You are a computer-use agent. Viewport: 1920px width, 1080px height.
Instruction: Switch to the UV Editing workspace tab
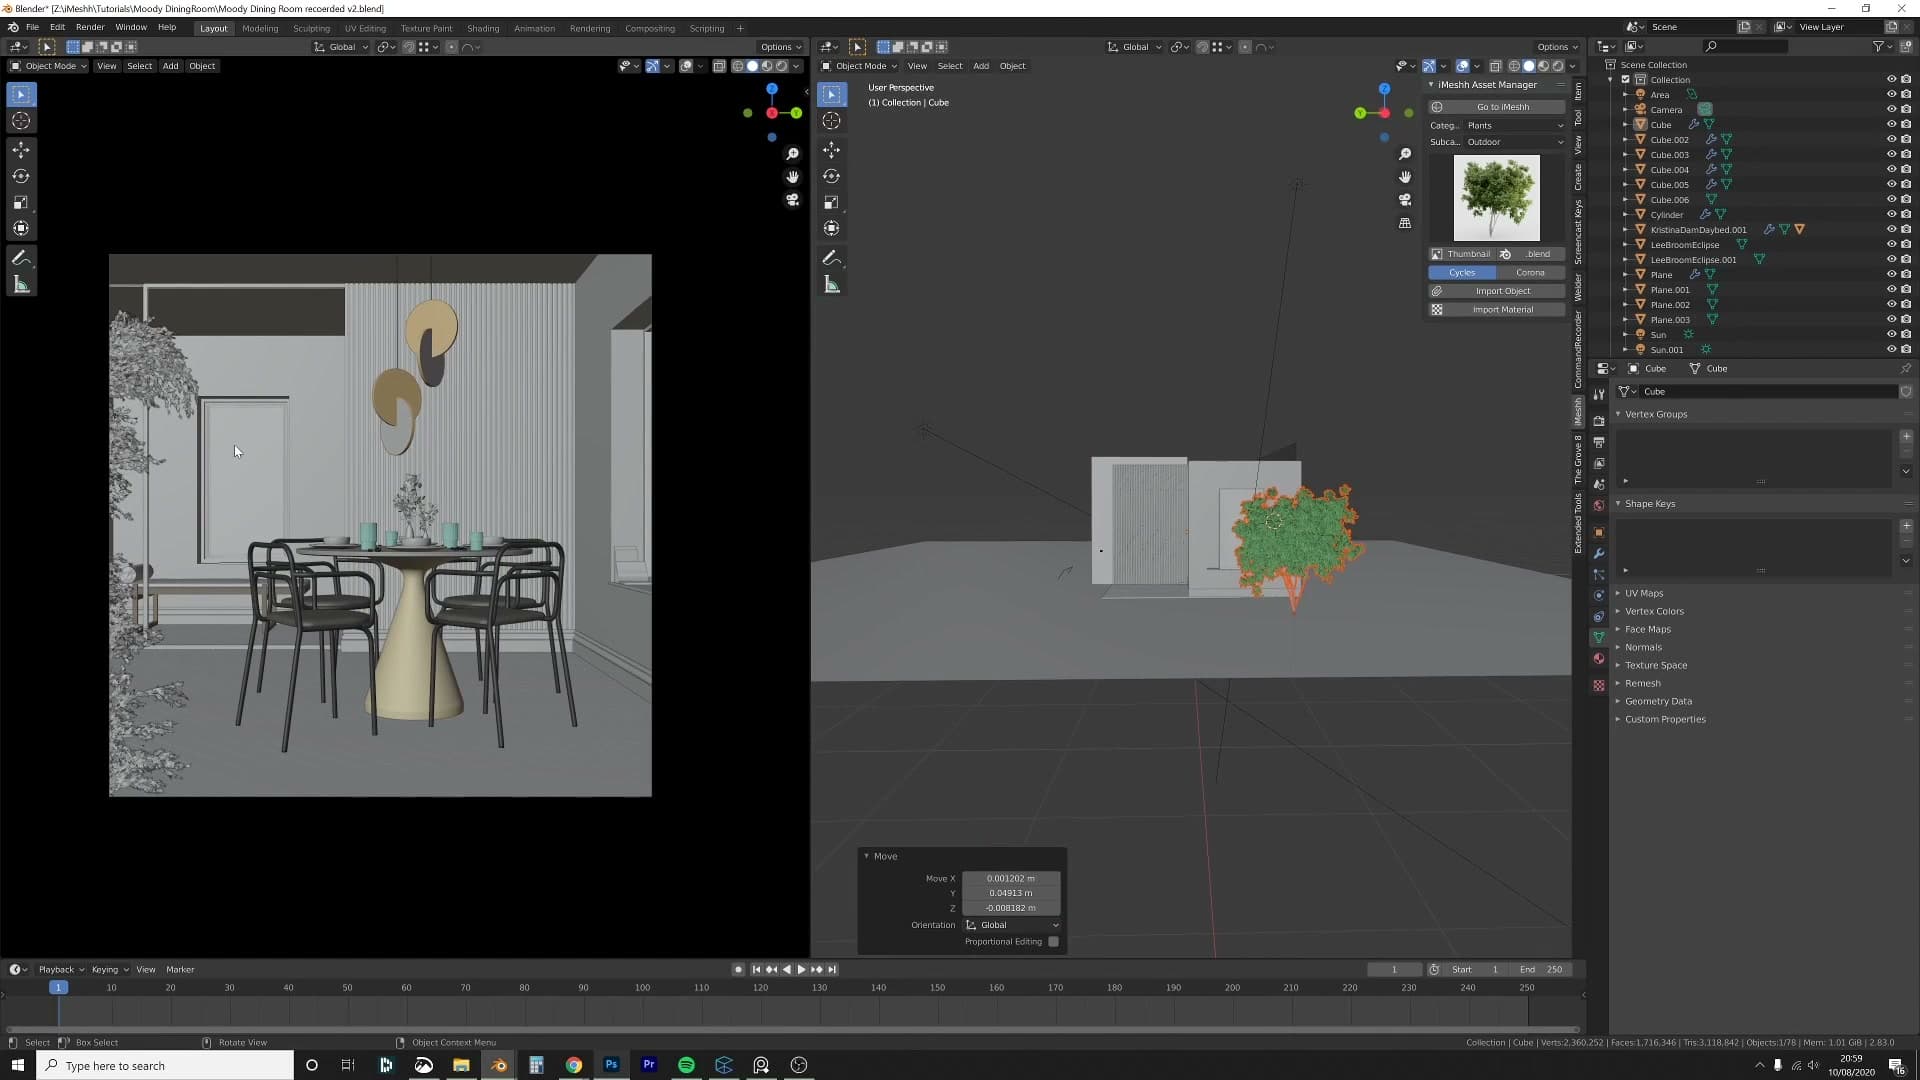pyautogui.click(x=365, y=28)
